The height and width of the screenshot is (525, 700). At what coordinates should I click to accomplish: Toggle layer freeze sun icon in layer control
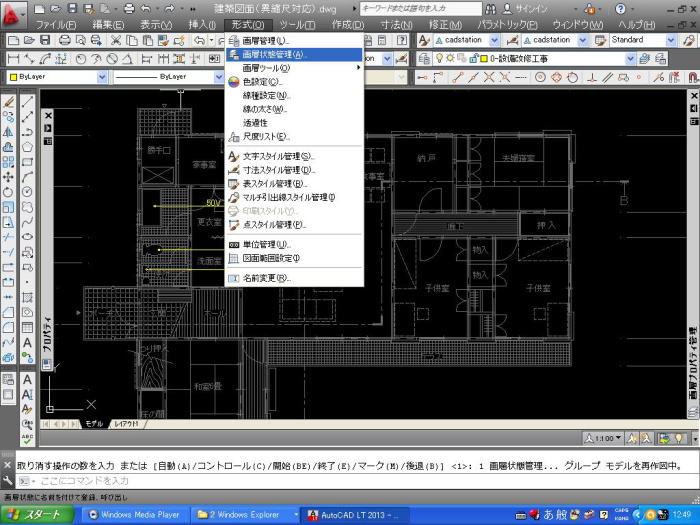pyautogui.click(x=450, y=58)
